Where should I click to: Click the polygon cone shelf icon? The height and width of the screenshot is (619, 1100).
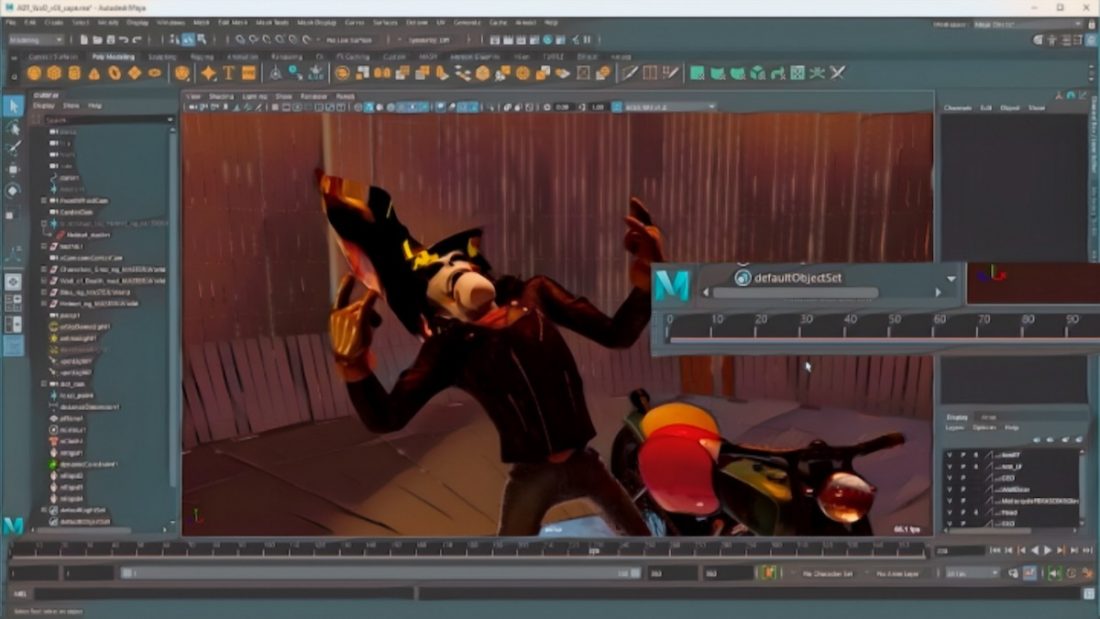(x=94, y=73)
